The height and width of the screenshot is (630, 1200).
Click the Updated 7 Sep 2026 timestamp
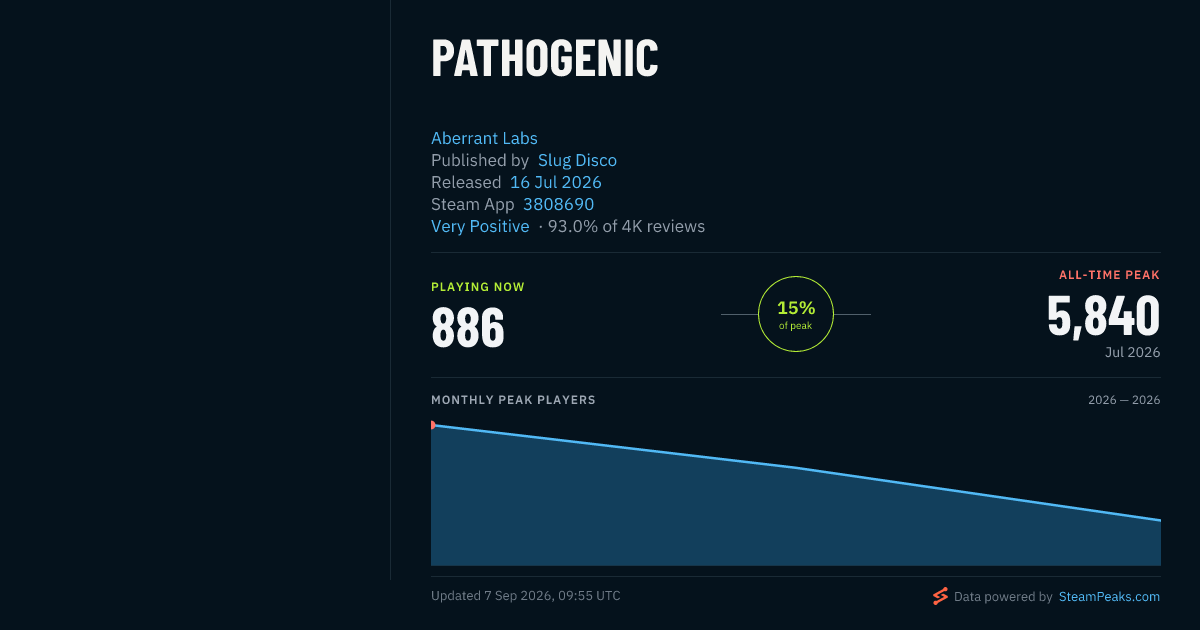tap(526, 596)
